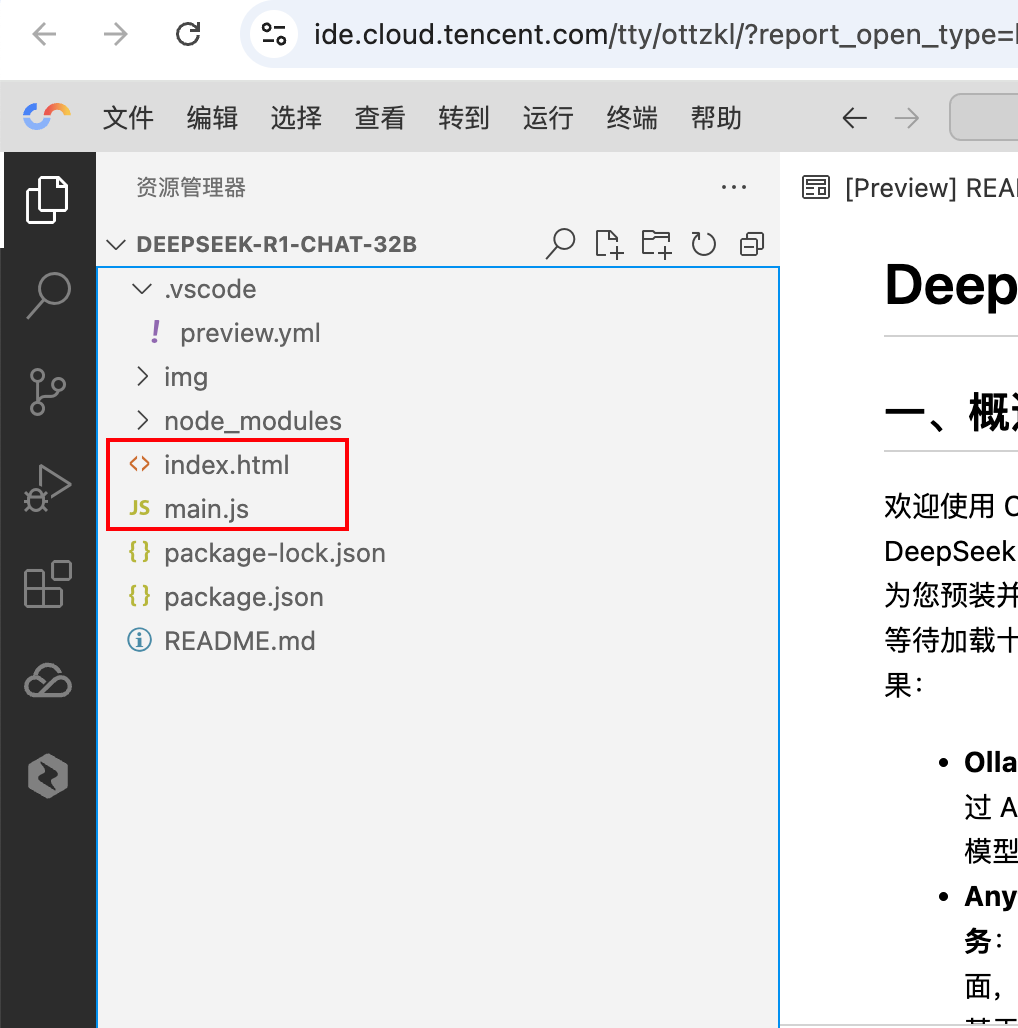This screenshot has height=1028, width=1018.
Task: Open the Explorer view in activity bar
Action: tap(47, 199)
